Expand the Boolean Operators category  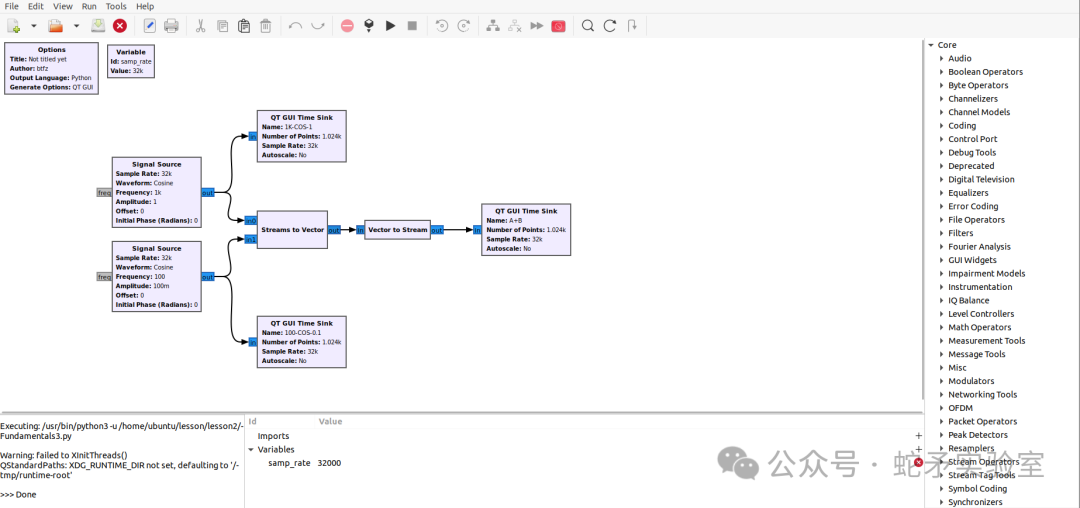coord(942,72)
